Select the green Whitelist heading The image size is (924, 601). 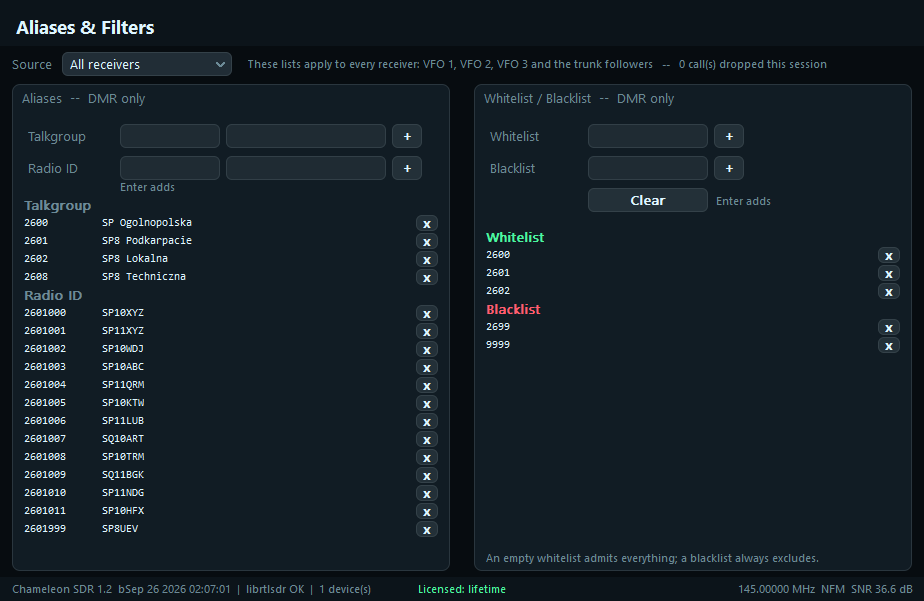(515, 237)
